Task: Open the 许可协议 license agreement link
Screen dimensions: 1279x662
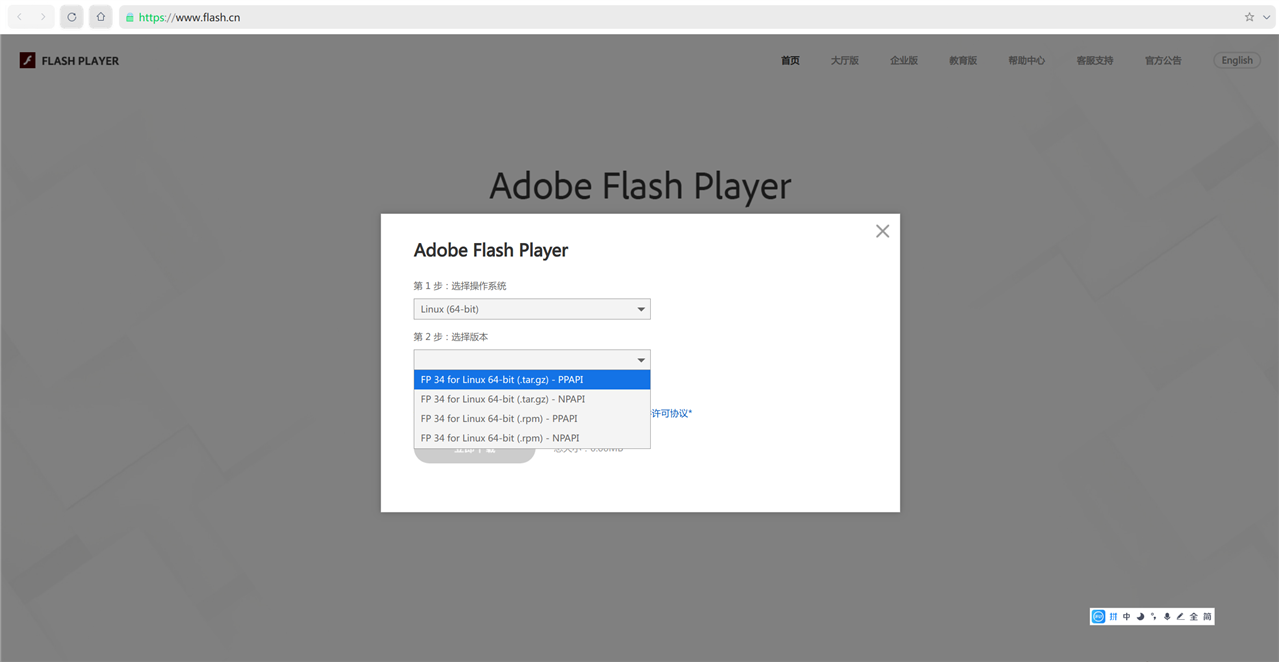Action: pos(671,413)
